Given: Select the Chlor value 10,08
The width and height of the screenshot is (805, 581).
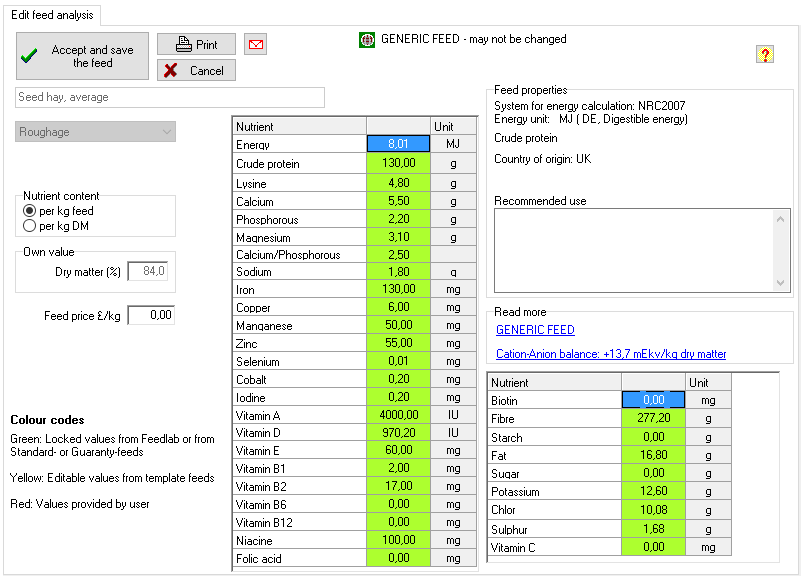Looking at the screenshot, I should click(653, 509).
